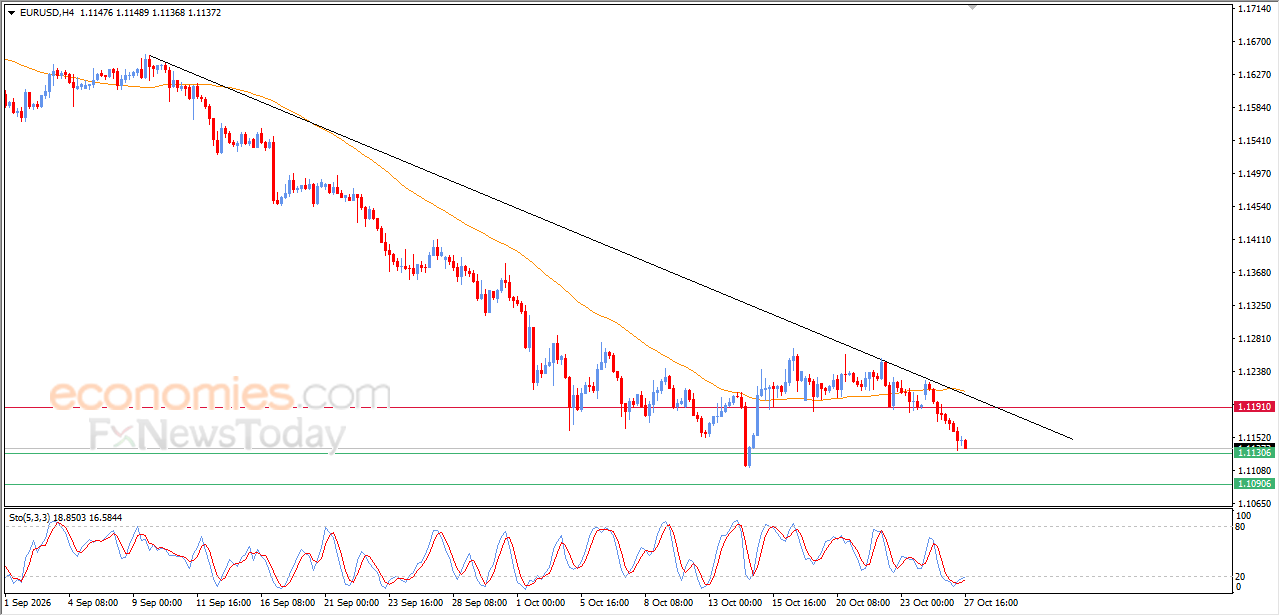Click the 1.14110 price axis label

click(1254, 240)
